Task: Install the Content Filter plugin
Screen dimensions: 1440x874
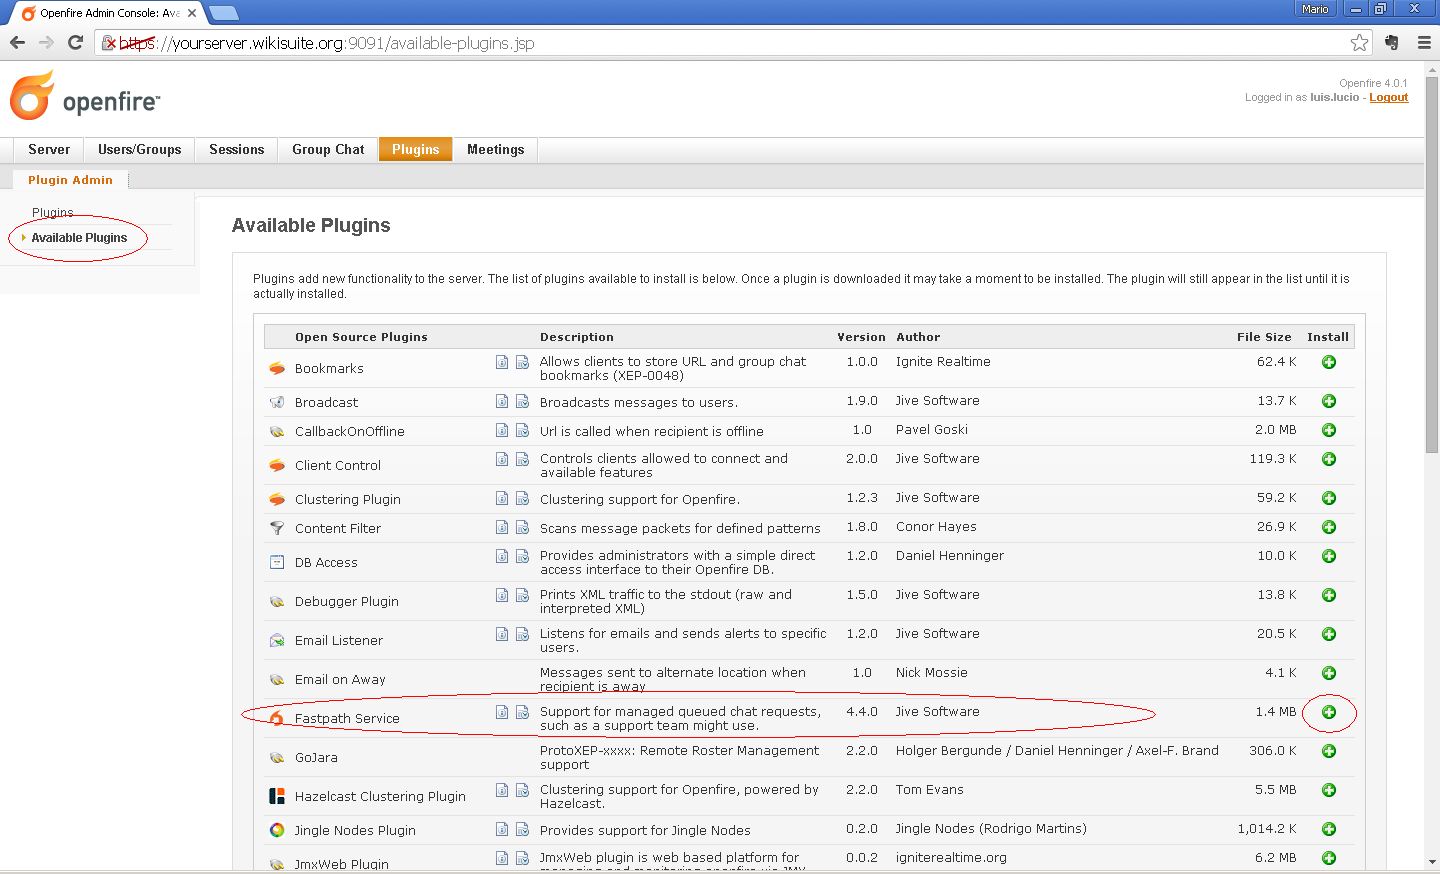Action: (1329, 527)
